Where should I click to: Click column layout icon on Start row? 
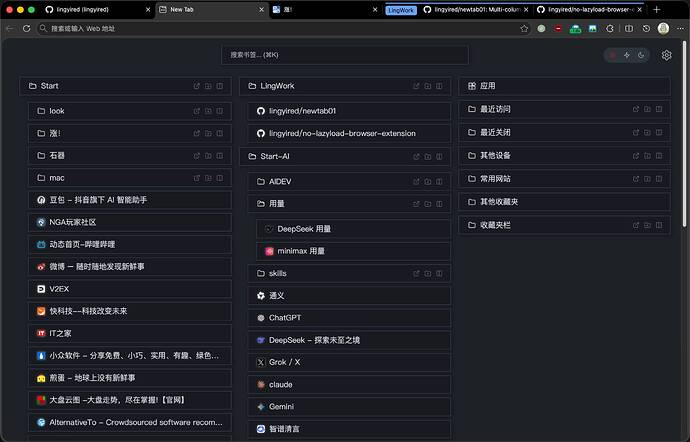(x=220, y=86)
